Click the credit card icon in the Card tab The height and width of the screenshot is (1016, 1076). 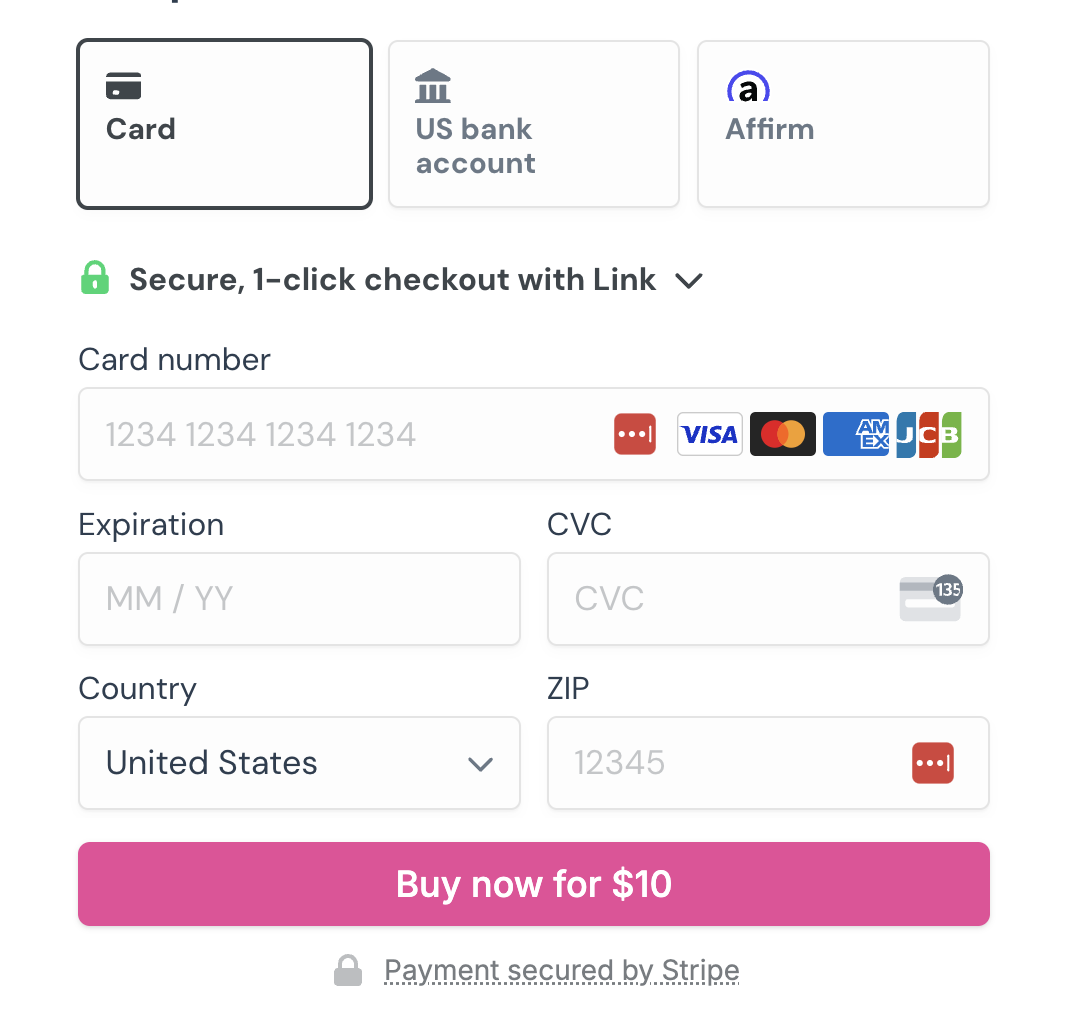[124, 86]
